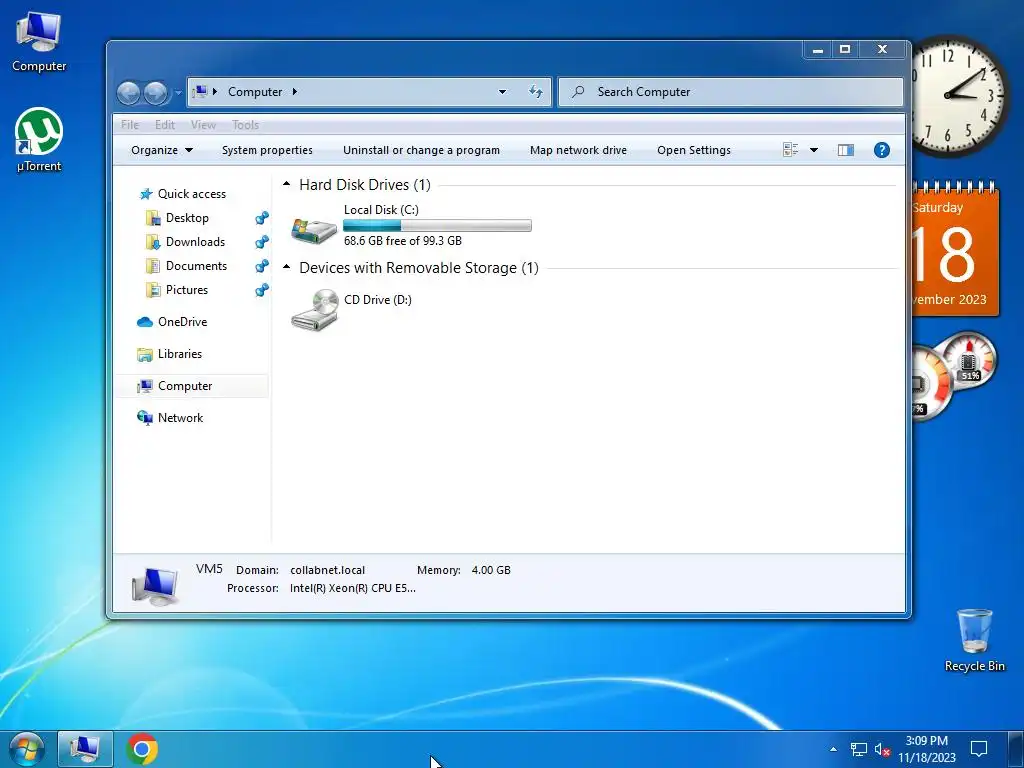Change view using the view icon
The height and width of the screenshot is (768, 1024).
(x=790, y=150)
